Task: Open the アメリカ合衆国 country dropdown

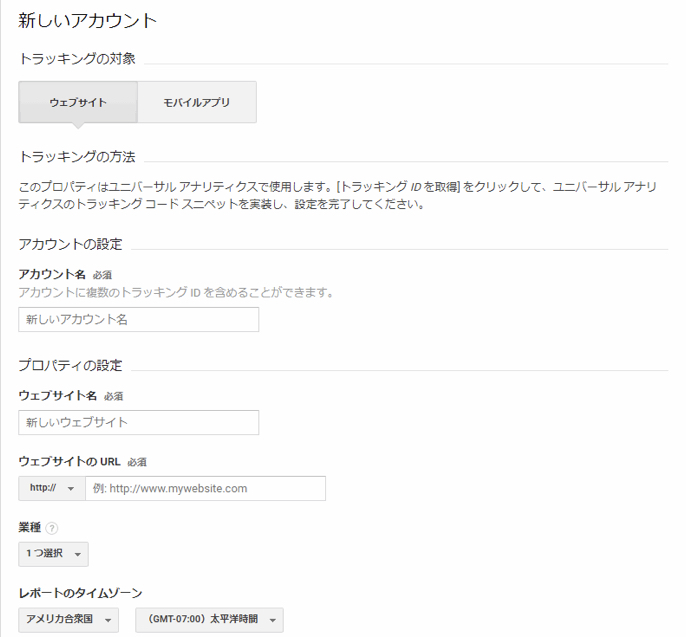Action: coord(69,620)
